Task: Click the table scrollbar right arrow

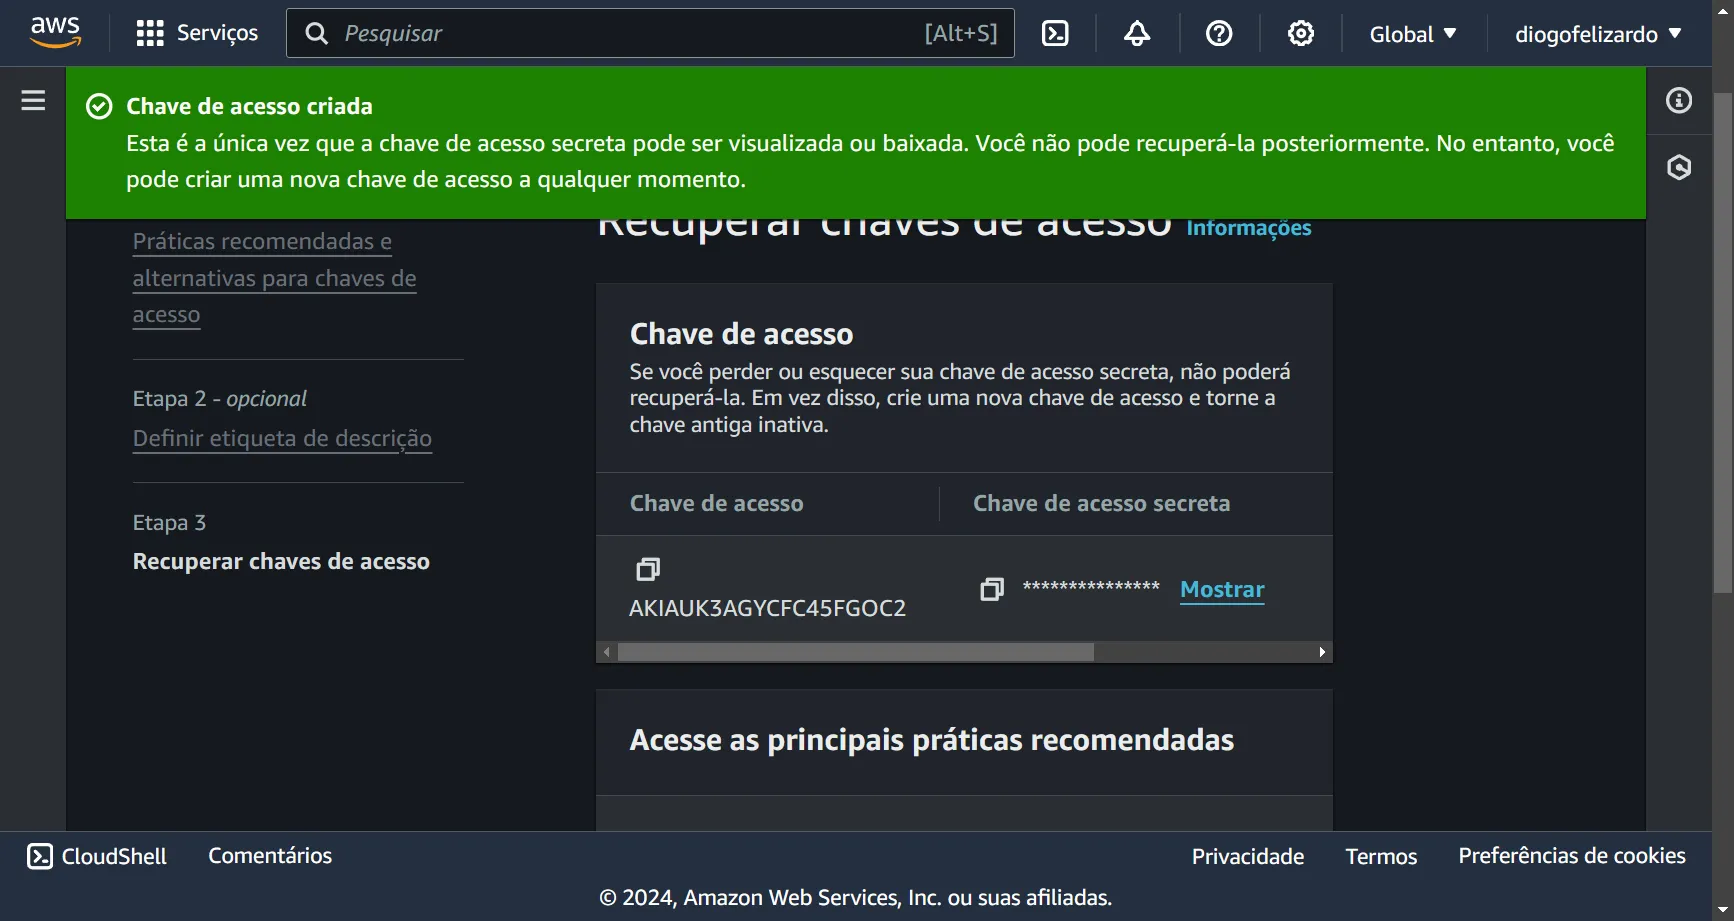Action: pos(1322,652)
